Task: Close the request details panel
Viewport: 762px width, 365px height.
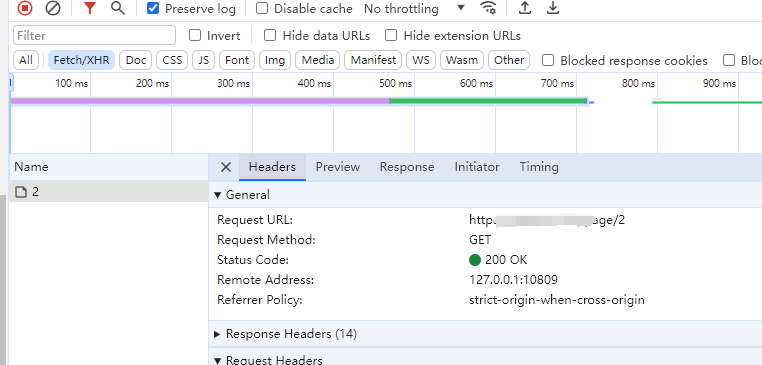Action: click(x=225, y=167)
